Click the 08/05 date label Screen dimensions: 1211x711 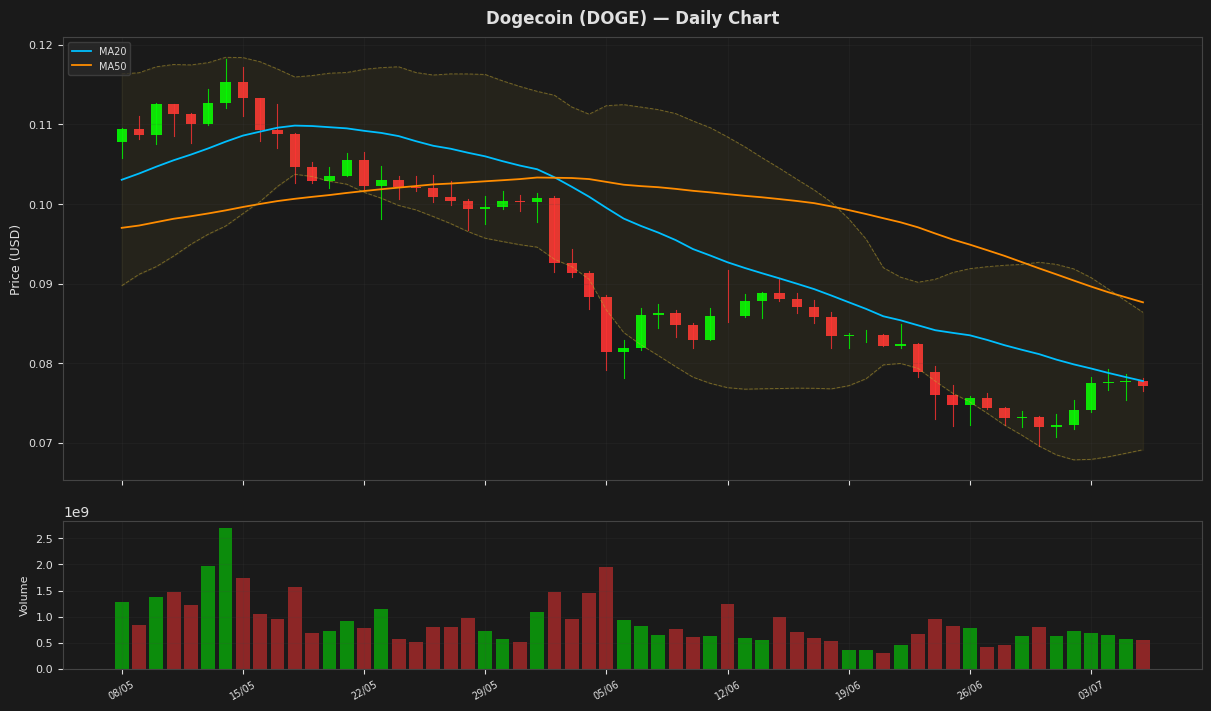pos(121,690)
